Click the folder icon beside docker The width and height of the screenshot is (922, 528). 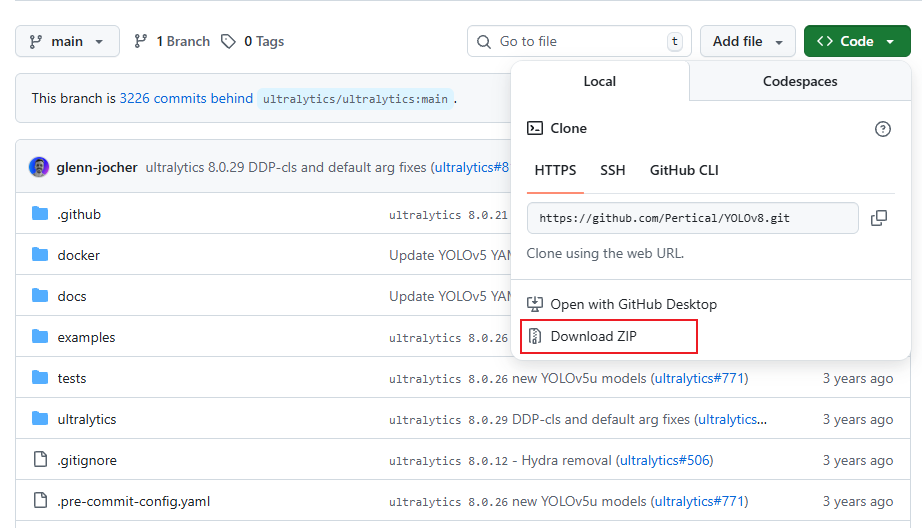click(x=40, y=255)
